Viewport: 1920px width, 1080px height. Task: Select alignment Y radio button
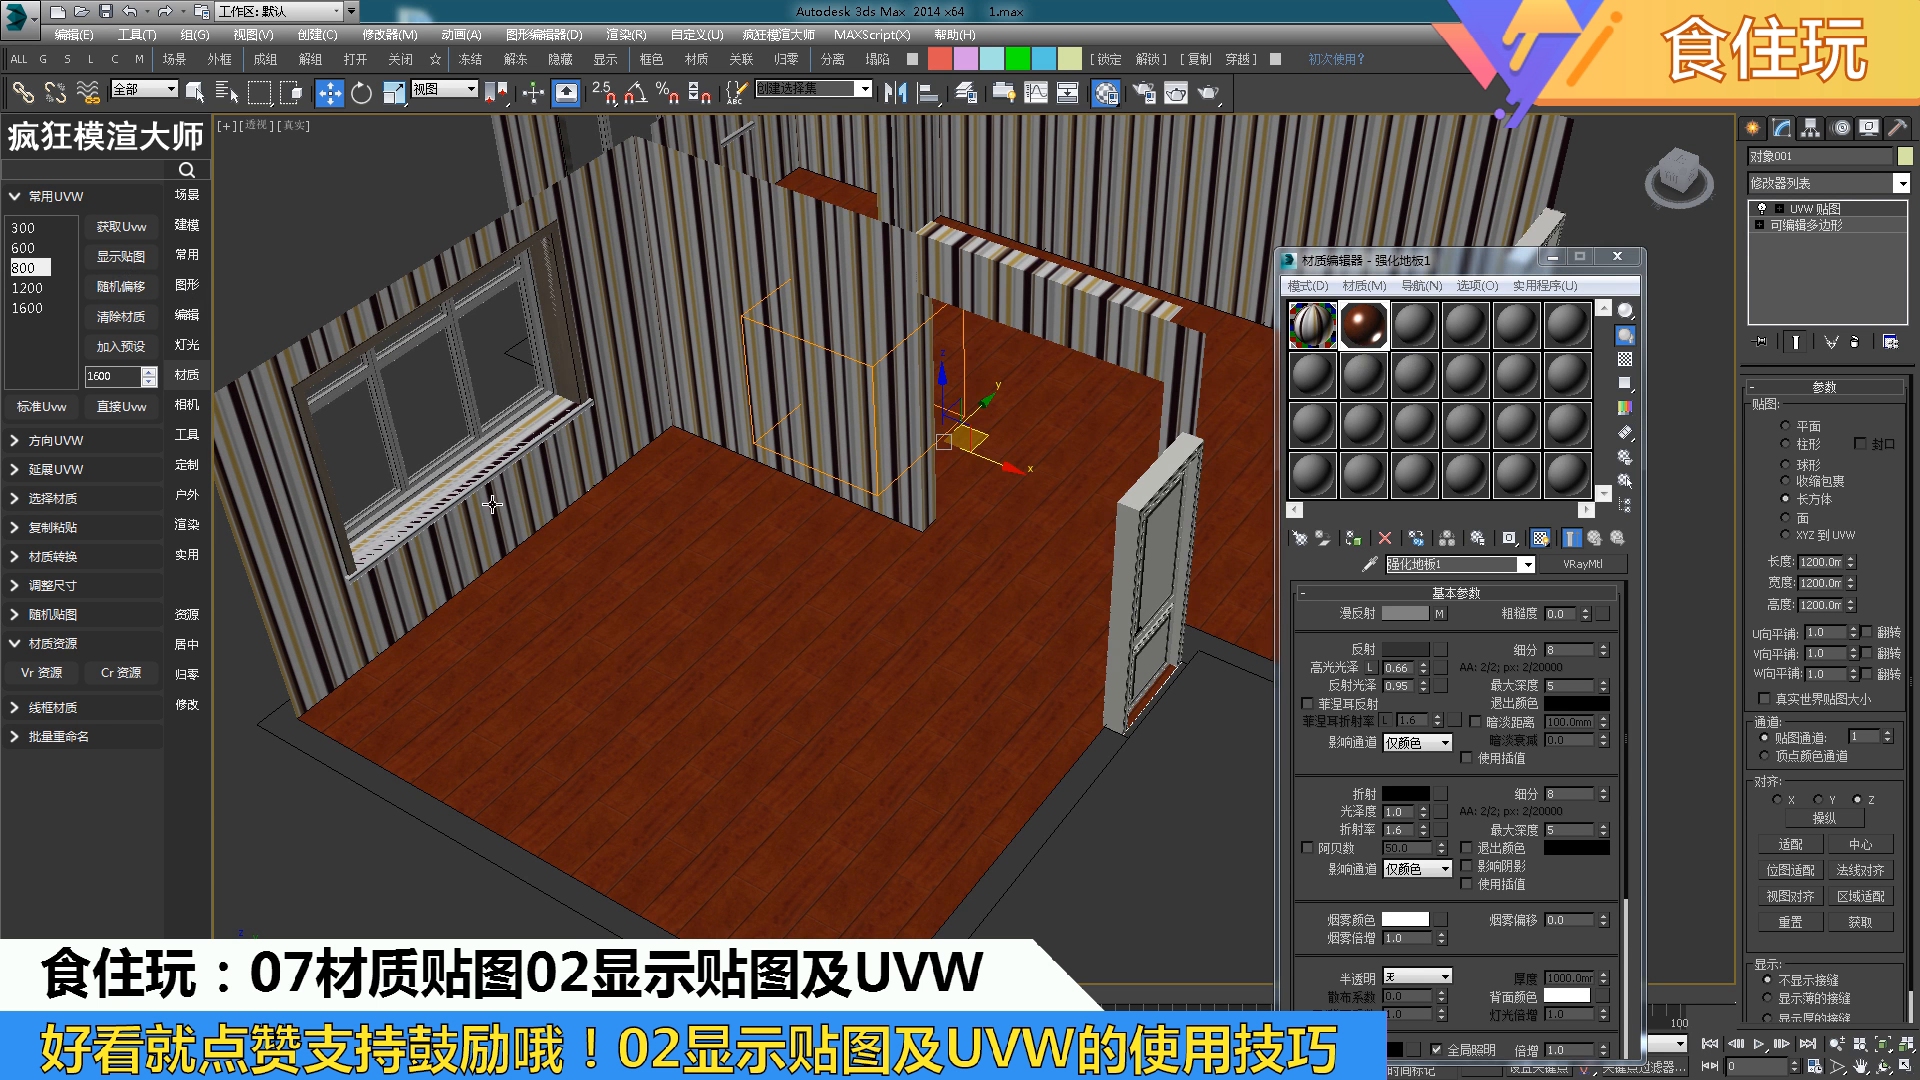pos(1818,800)
